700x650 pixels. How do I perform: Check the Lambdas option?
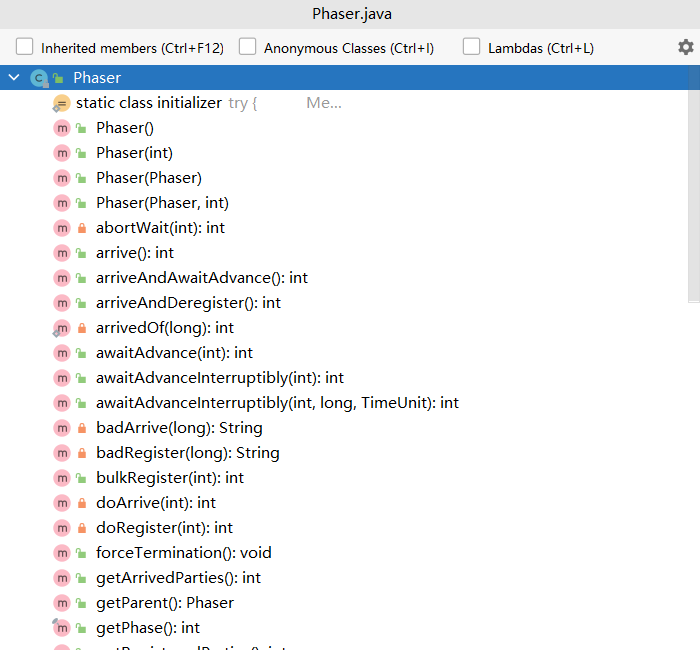pyautogui.click(x=471, y=47)
